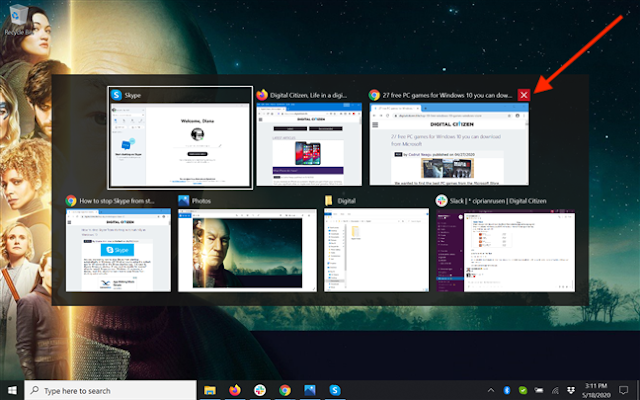This screenshot has width=640, height=400.
Task: Click the Skype taskbar icon
Action: point(335,390)
